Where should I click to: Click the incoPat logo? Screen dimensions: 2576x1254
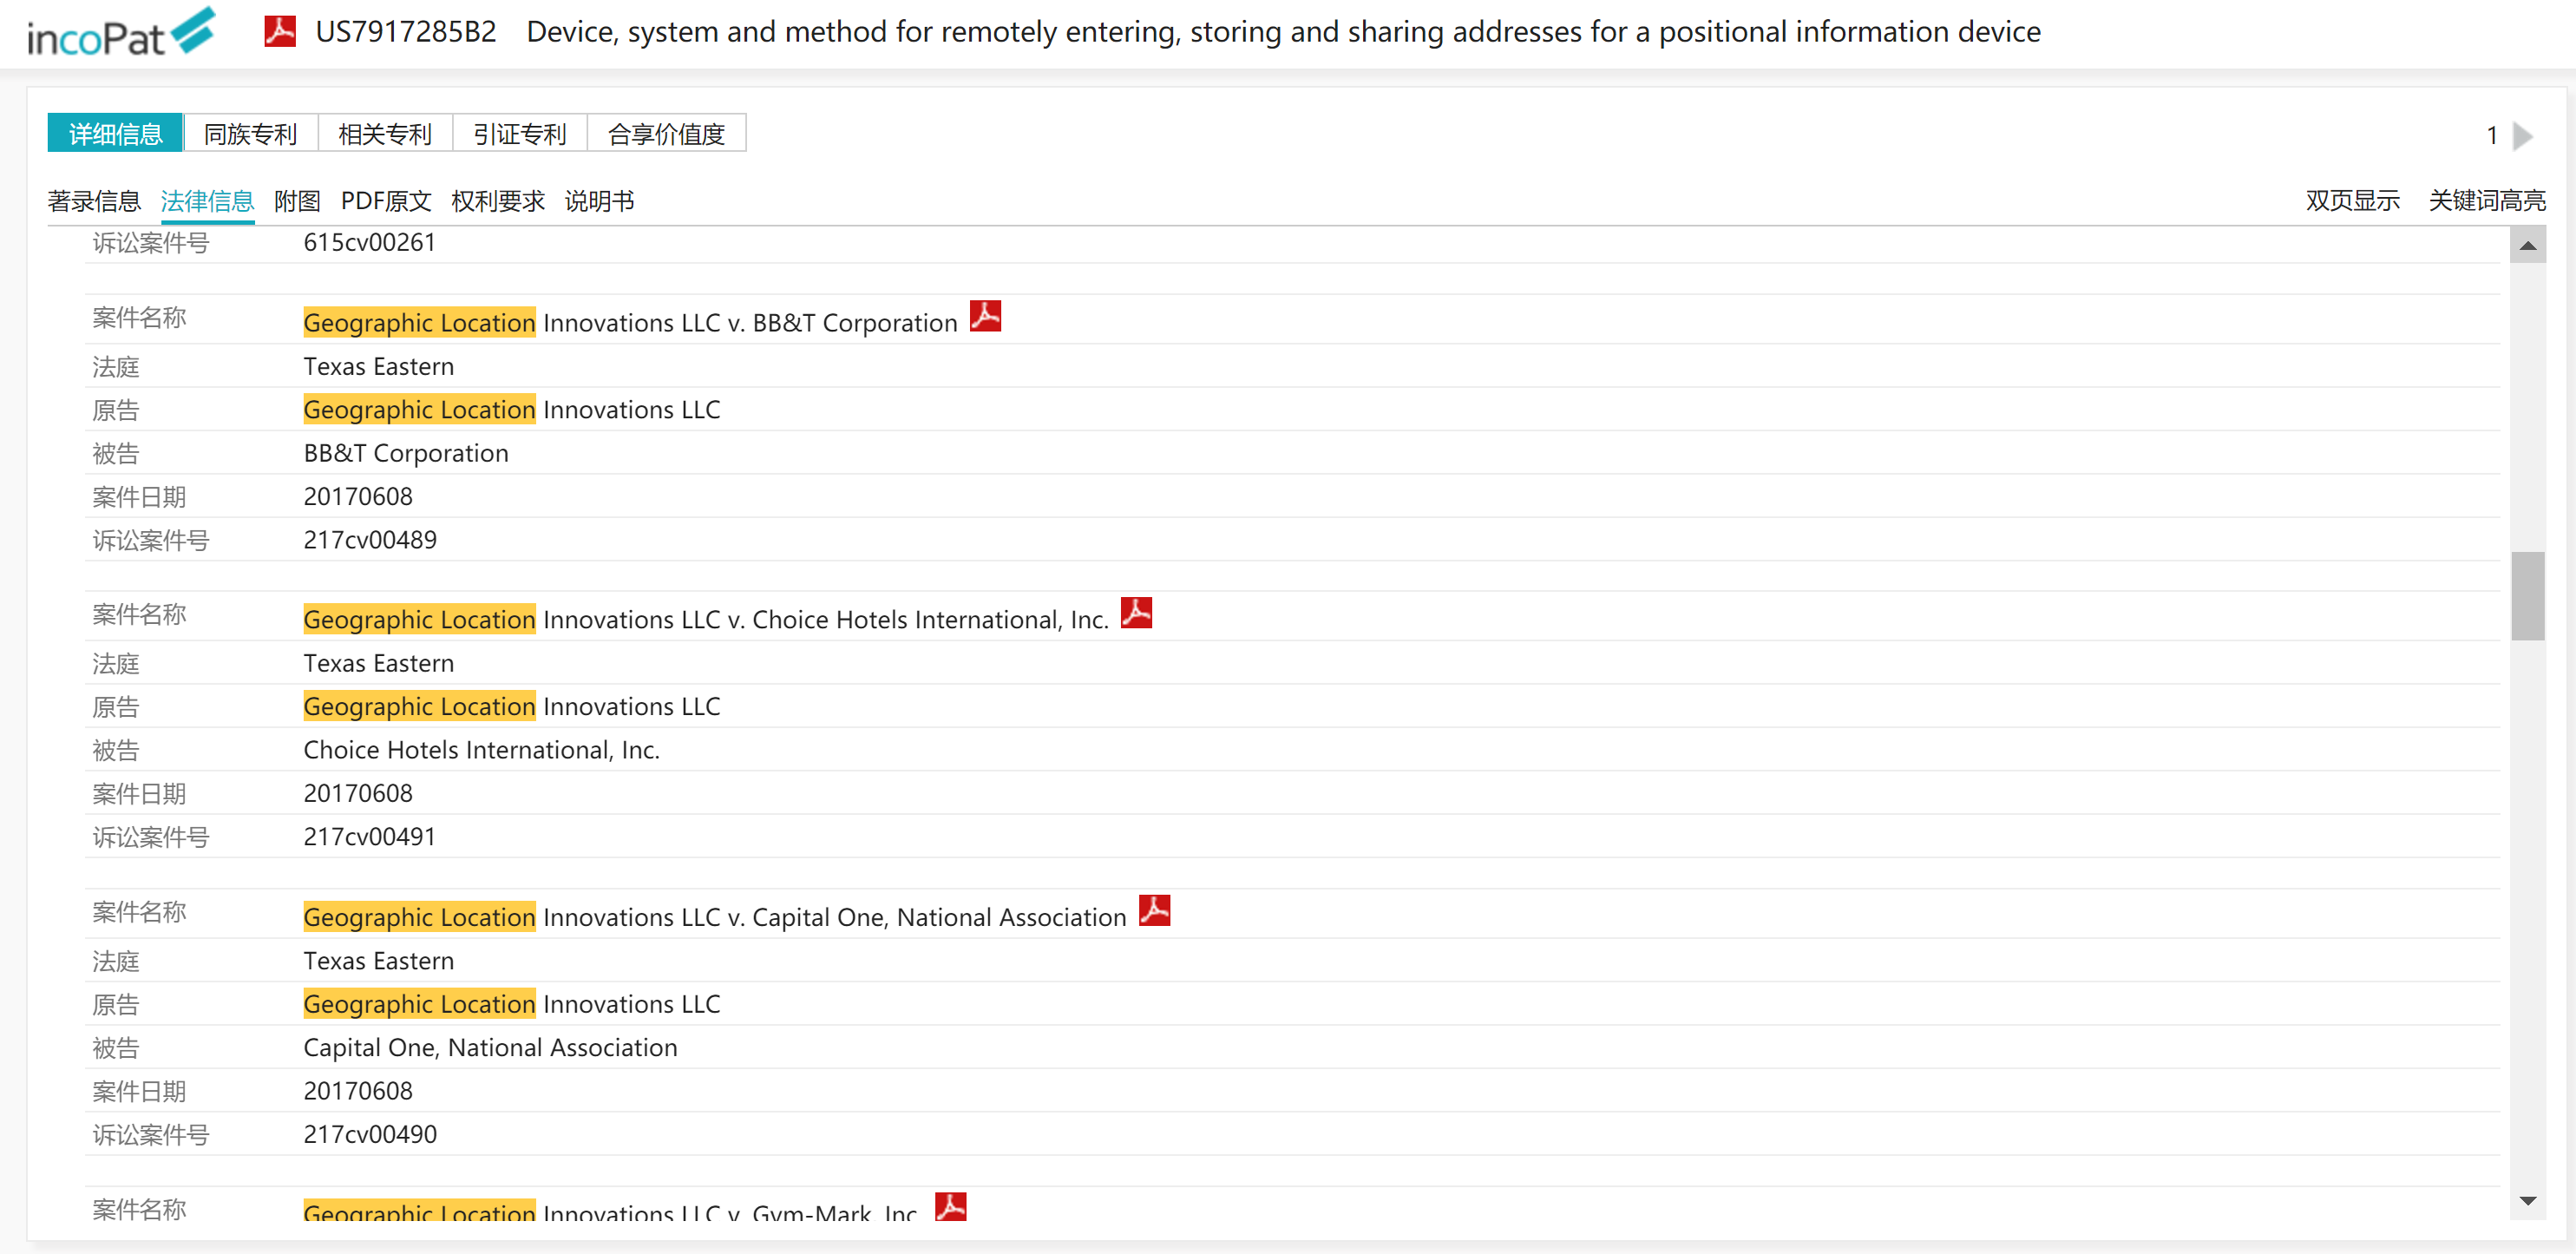[x=120, y=34]
